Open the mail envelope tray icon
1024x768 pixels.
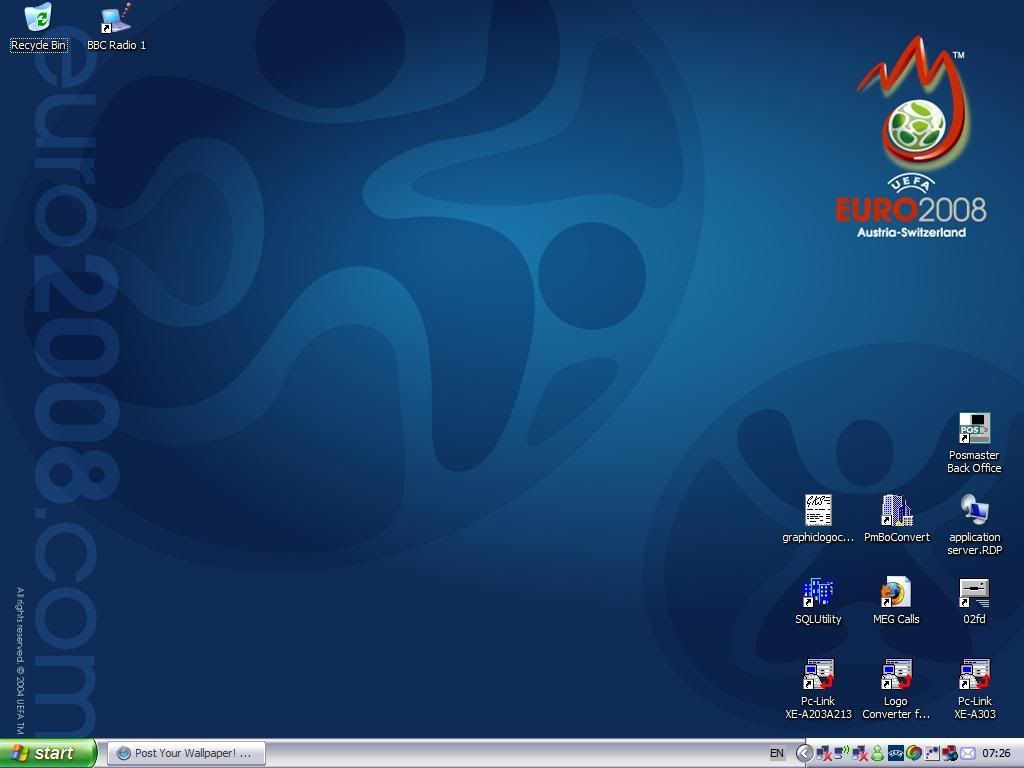(x=968, y=754)
